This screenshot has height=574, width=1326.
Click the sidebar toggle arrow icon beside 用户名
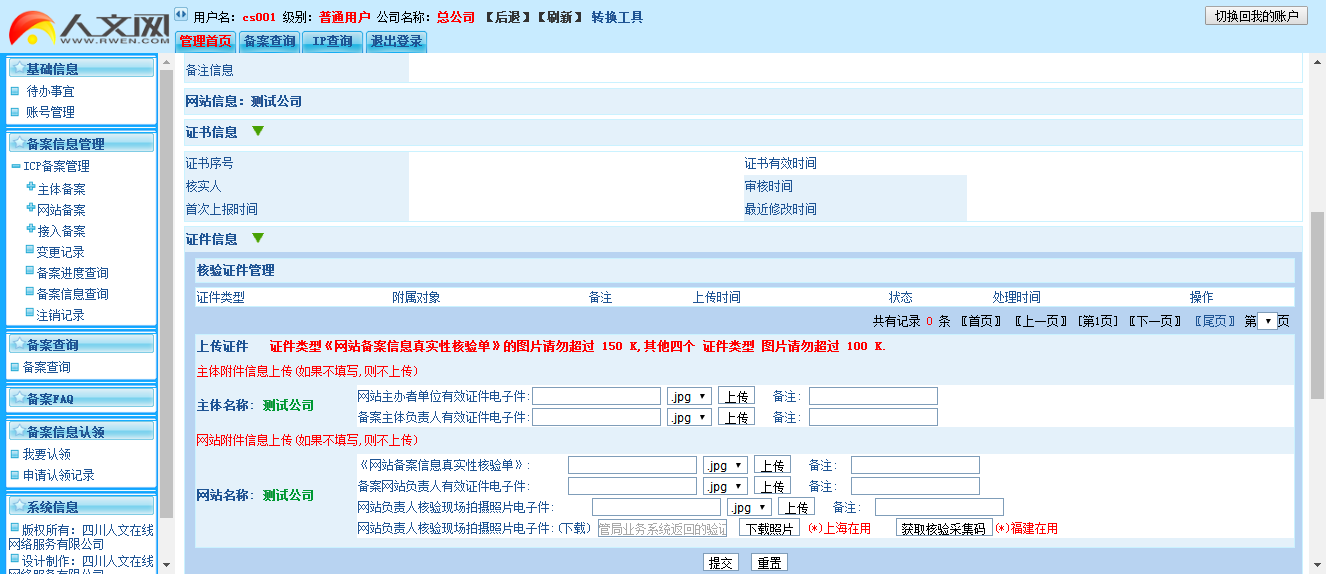(x=181, y=15)
